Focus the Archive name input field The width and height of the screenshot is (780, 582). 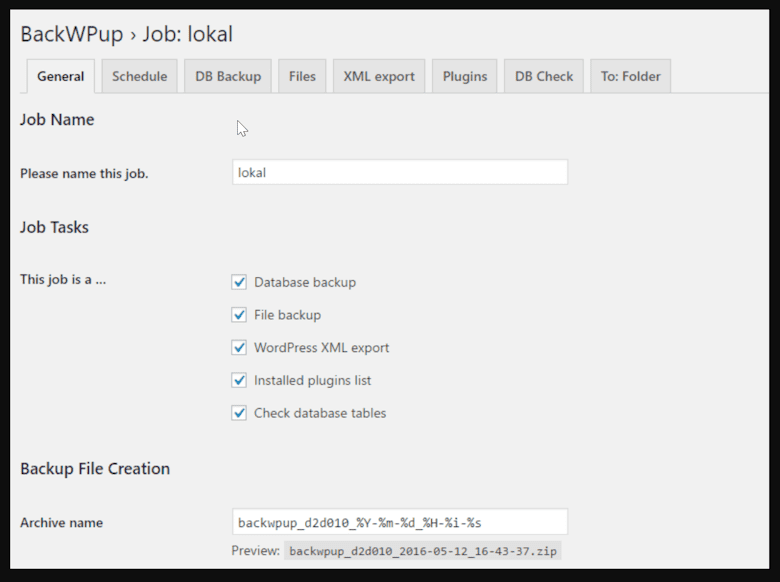point(400,522)
